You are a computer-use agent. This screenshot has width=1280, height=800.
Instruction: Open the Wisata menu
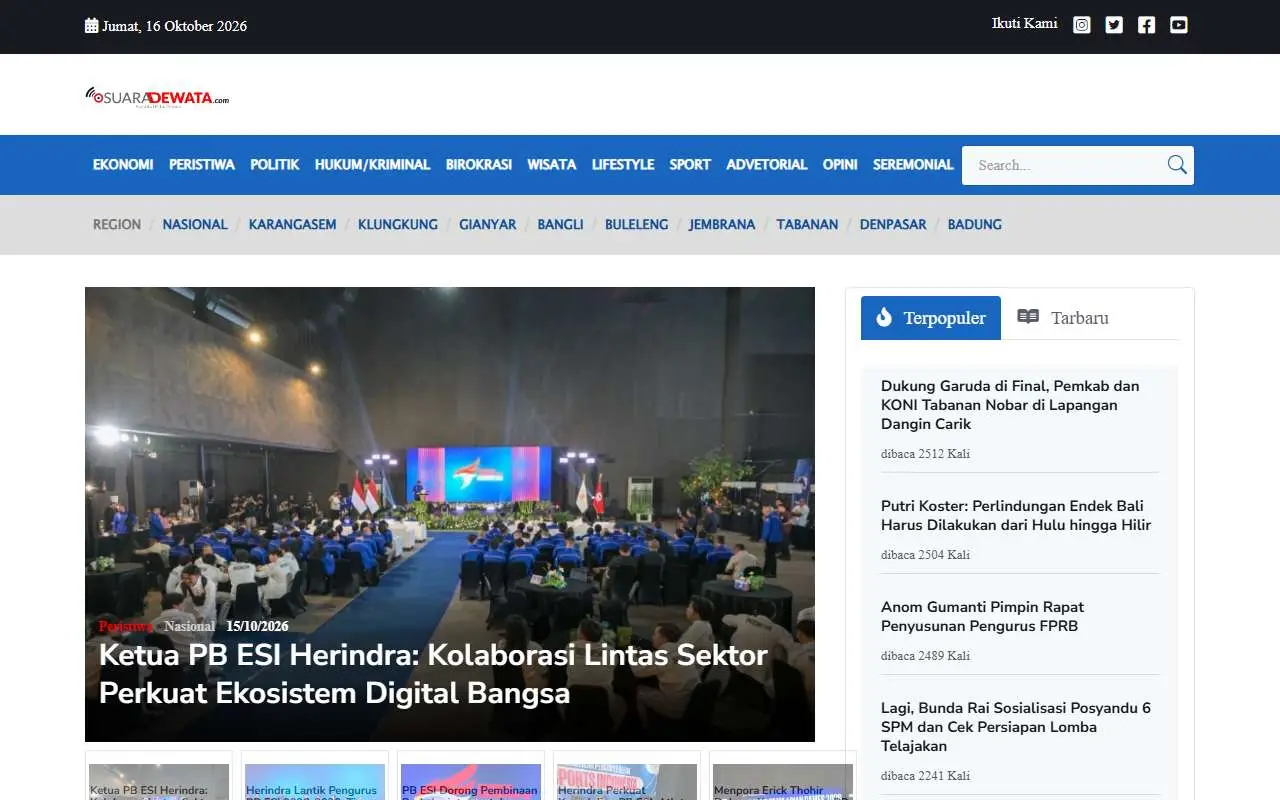point(552,165)
